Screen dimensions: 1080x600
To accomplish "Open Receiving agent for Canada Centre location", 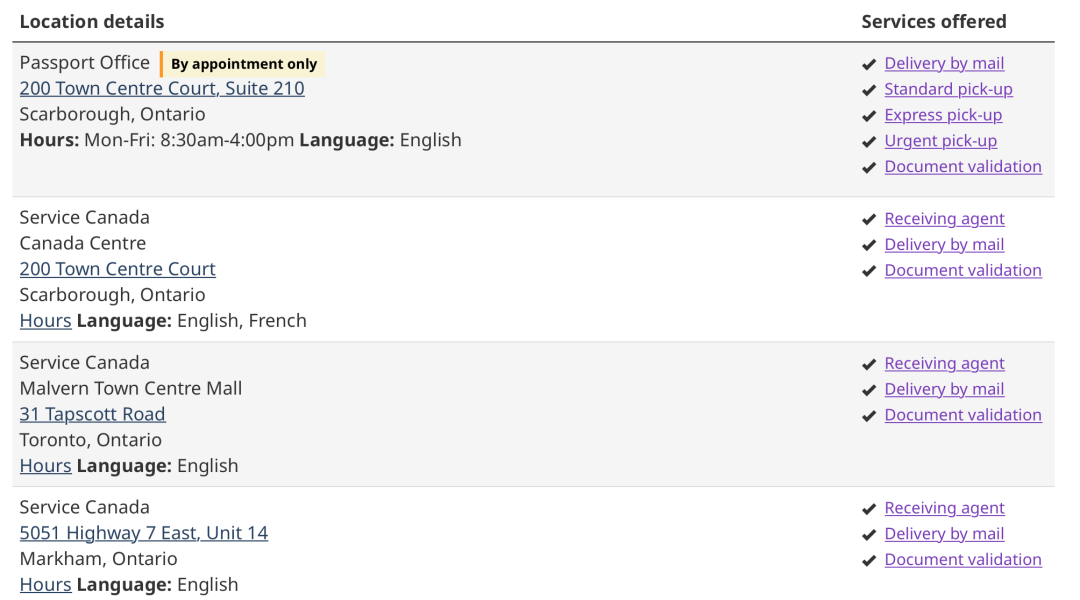I will (944, 218).
